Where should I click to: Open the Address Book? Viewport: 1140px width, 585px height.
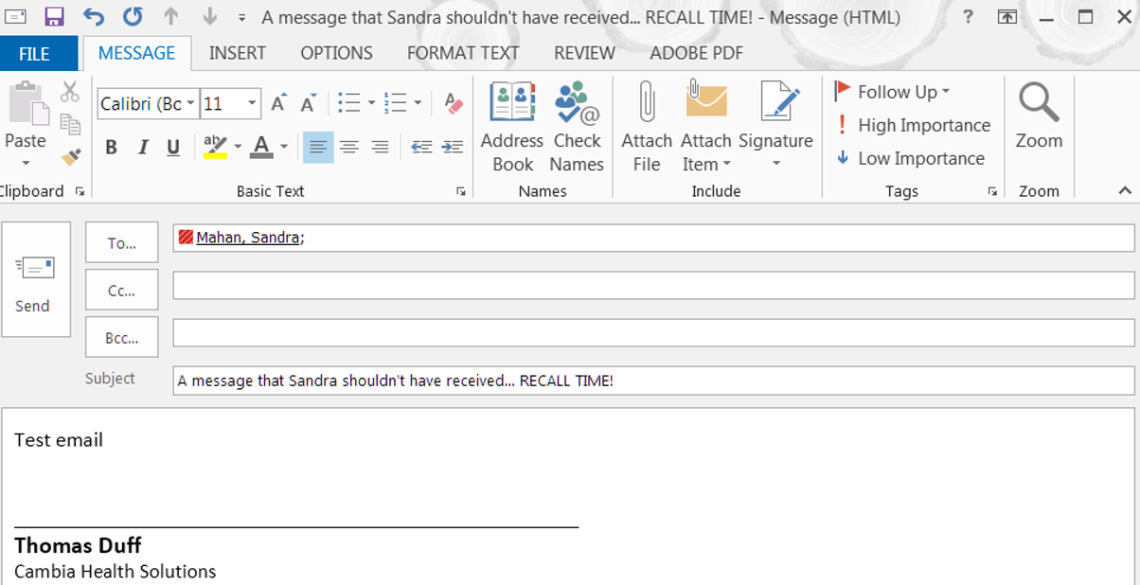pyautogui.click(x=511, y=124)
